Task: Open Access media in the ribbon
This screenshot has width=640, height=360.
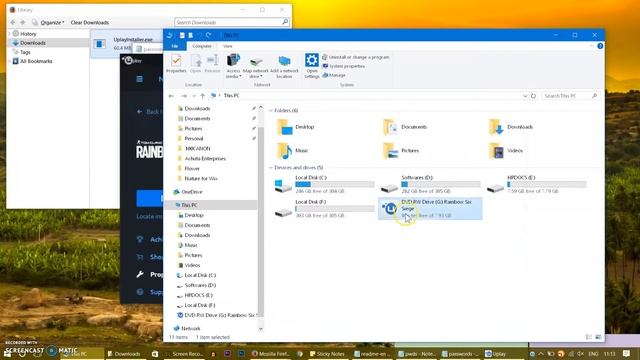Action: pos(233,66)
